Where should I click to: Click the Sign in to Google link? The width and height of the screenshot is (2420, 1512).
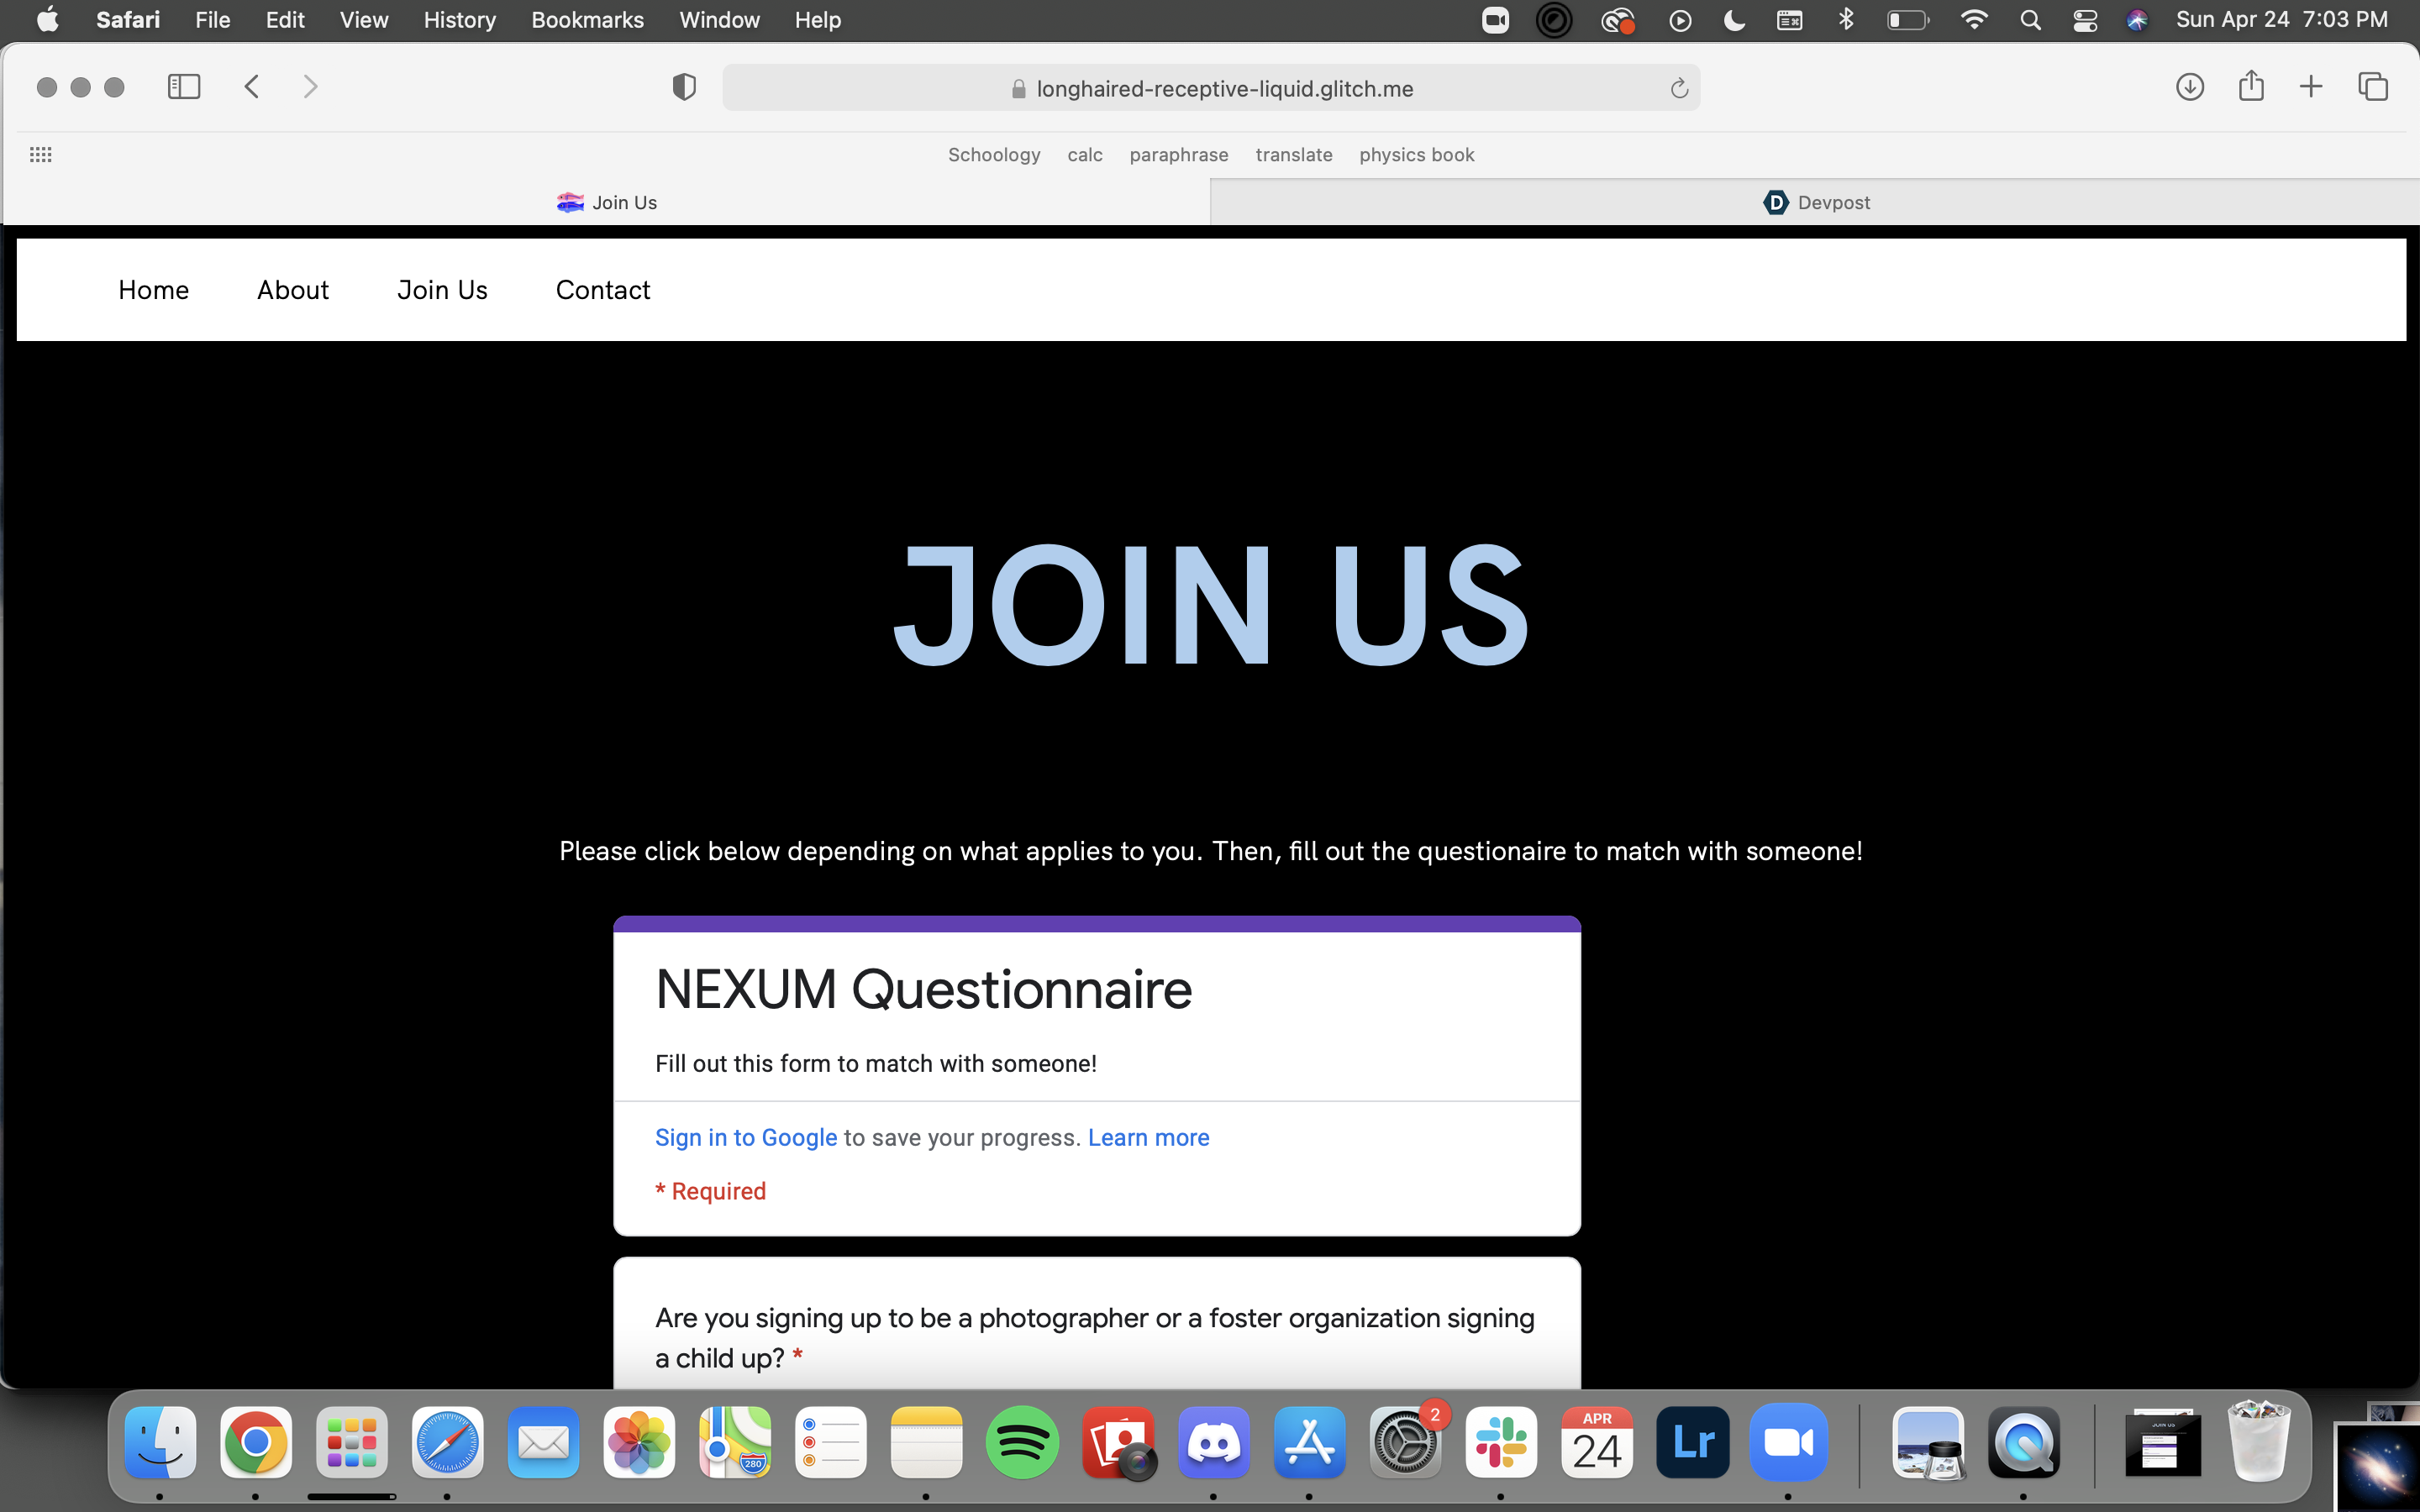(x=746, y=1138)
